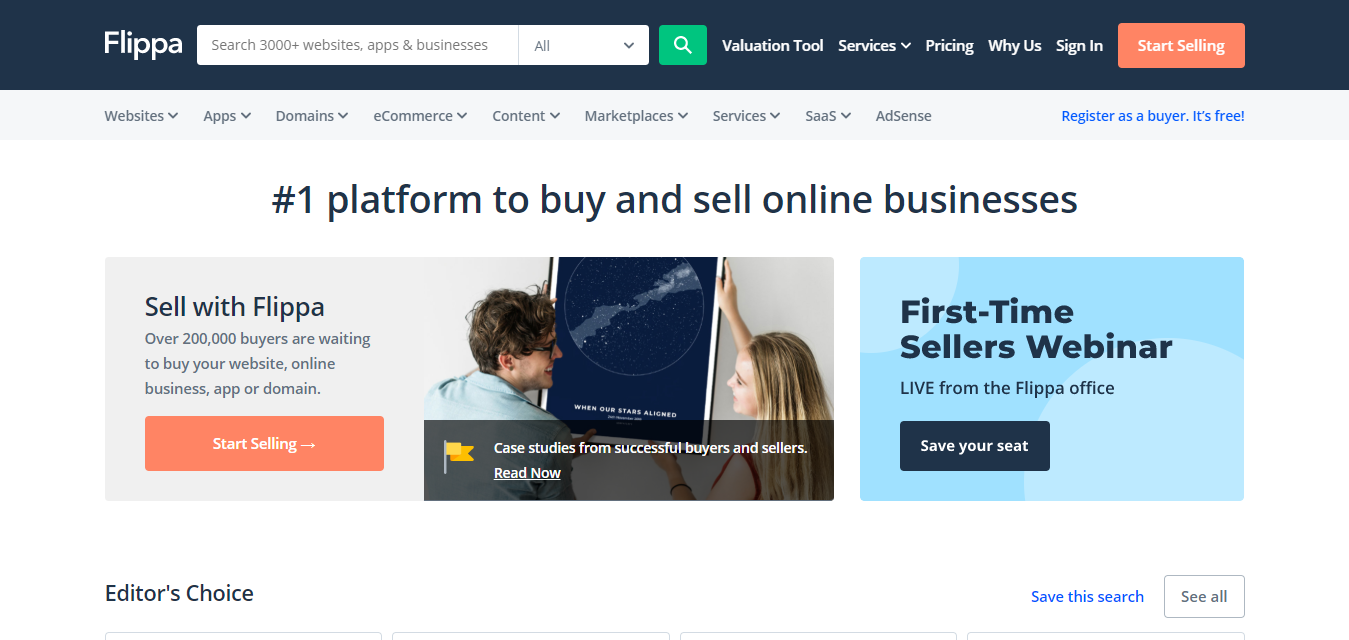Image resolution: width=1349 pixels, height=640 pixels.
Task: Focus the website search input field
Action: click(357, 45)
